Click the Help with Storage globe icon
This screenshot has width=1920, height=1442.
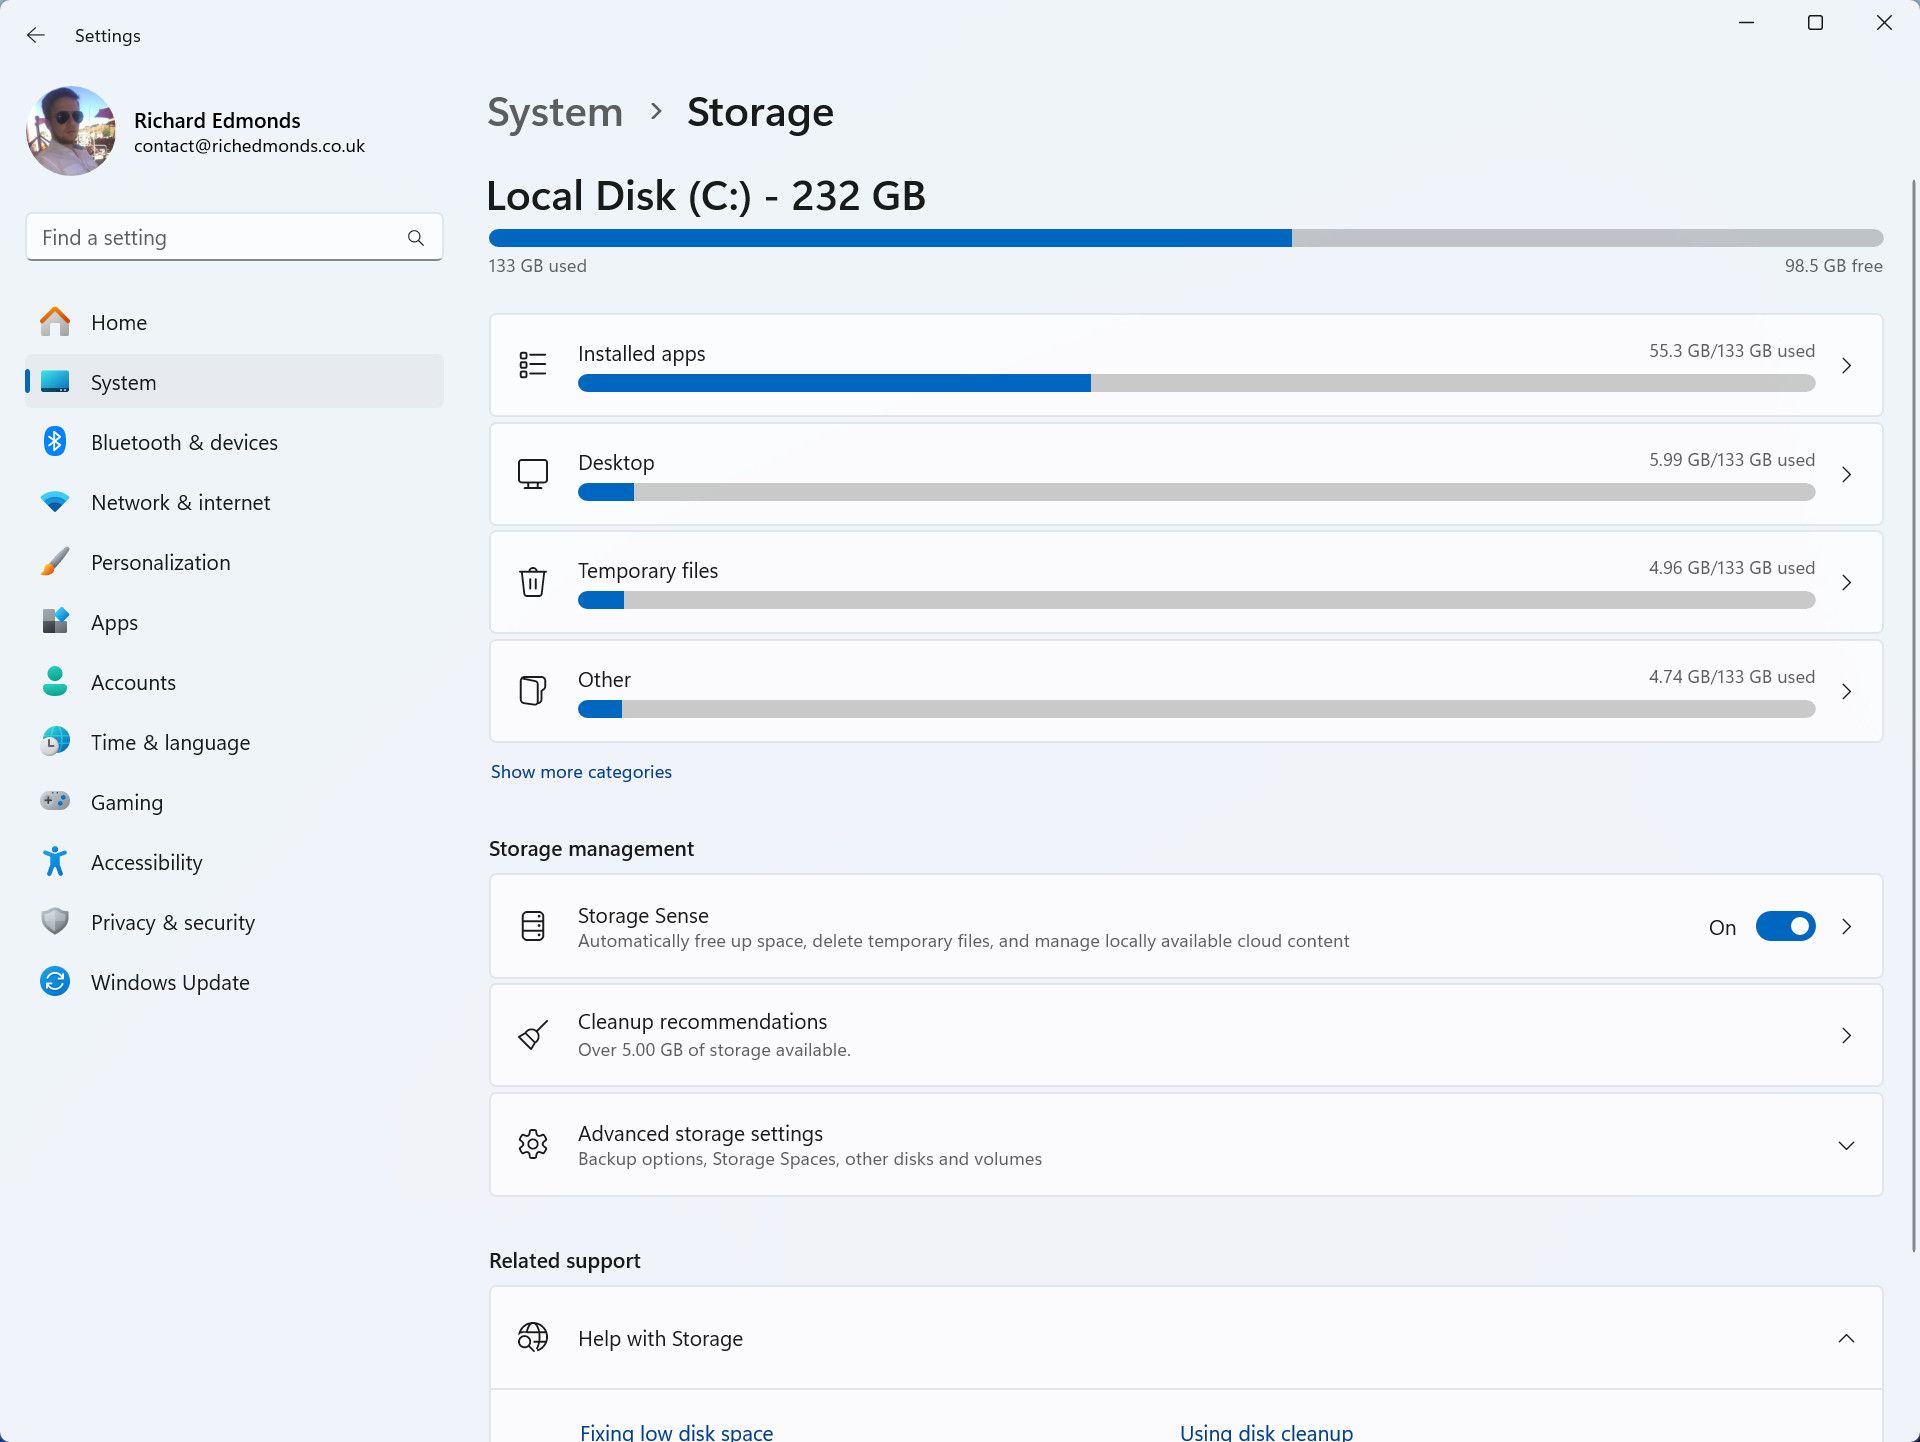[x=533, y=1337]
